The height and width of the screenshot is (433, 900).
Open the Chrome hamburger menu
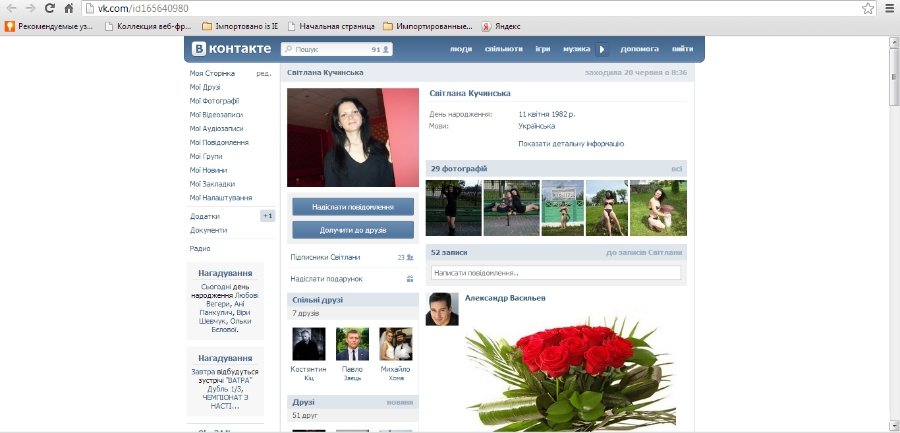(889, 8)
